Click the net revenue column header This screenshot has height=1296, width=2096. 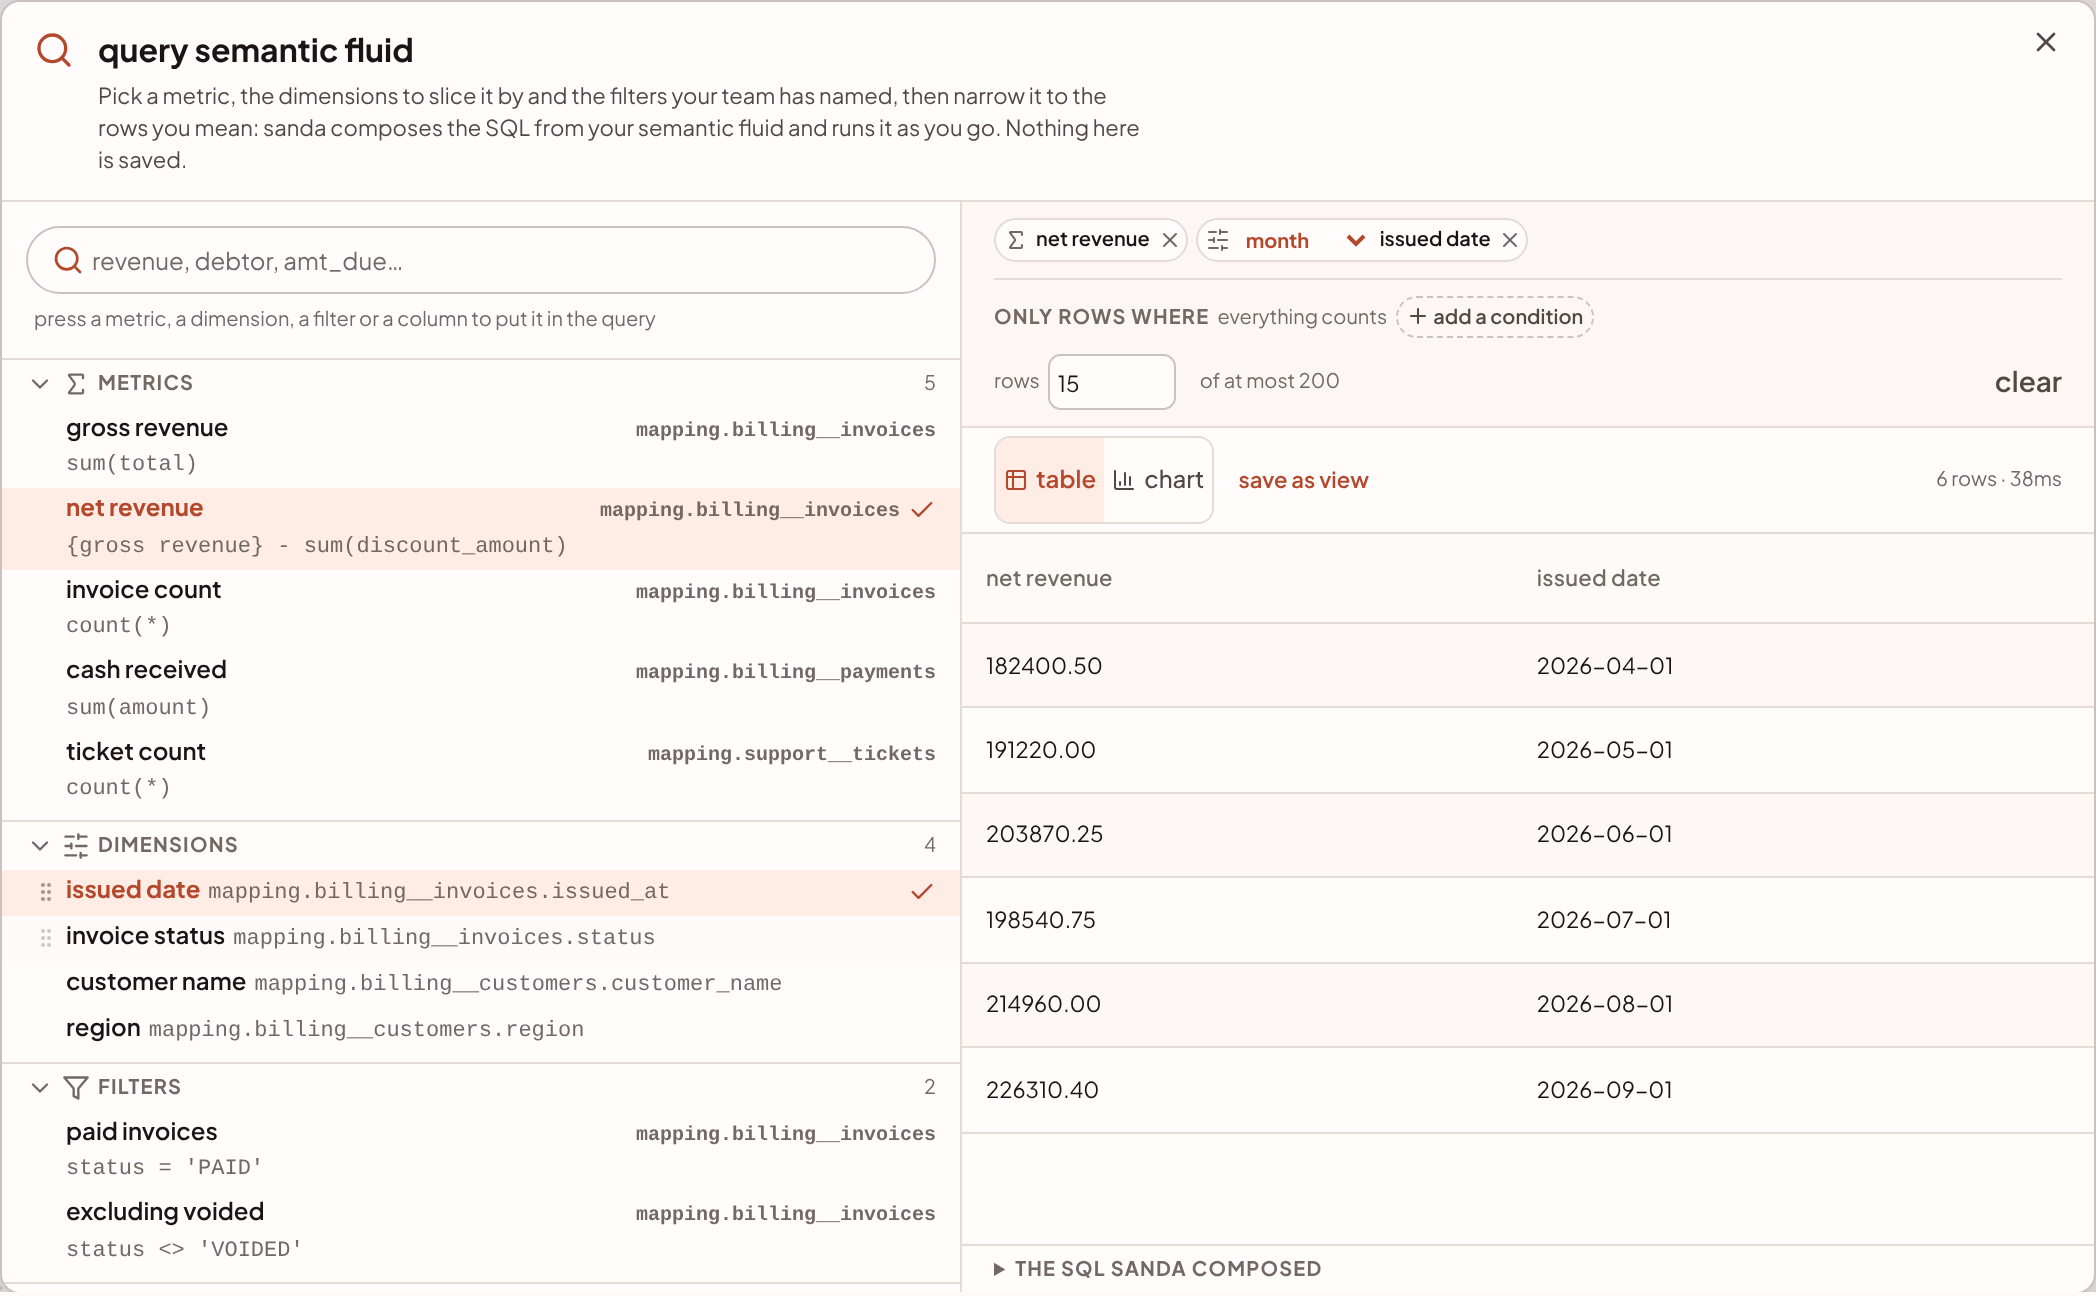click(1049, 578)
